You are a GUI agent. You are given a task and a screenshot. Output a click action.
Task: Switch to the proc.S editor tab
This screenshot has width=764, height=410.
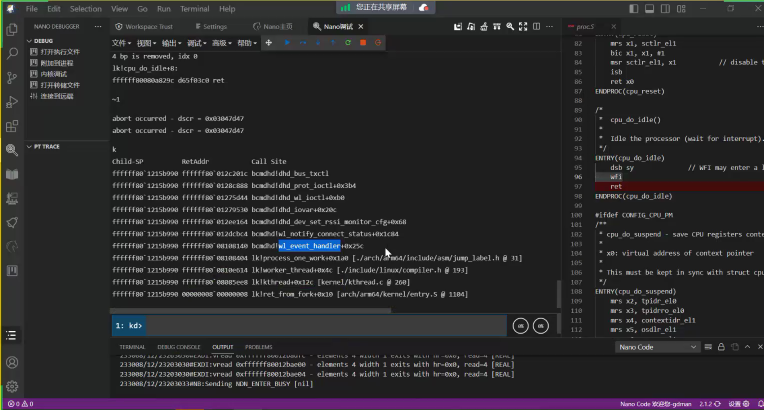click(585, 27)
